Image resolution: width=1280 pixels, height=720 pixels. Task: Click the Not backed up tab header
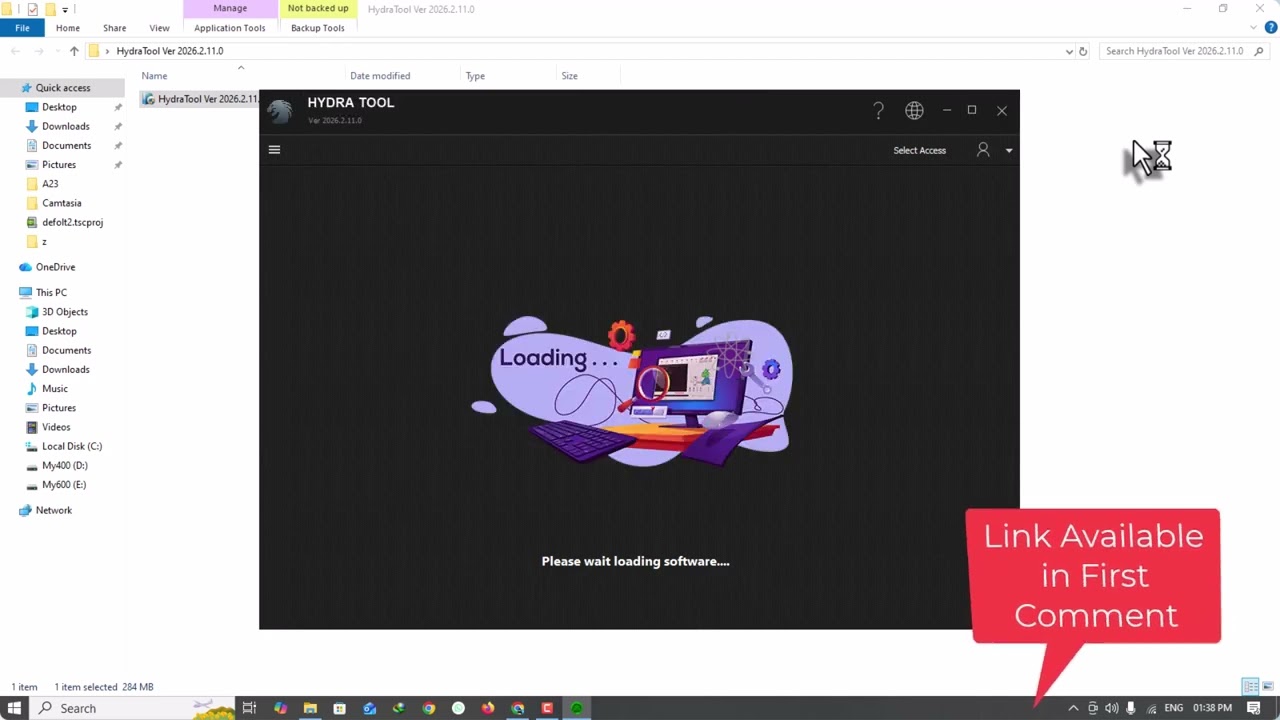[318, 8]
